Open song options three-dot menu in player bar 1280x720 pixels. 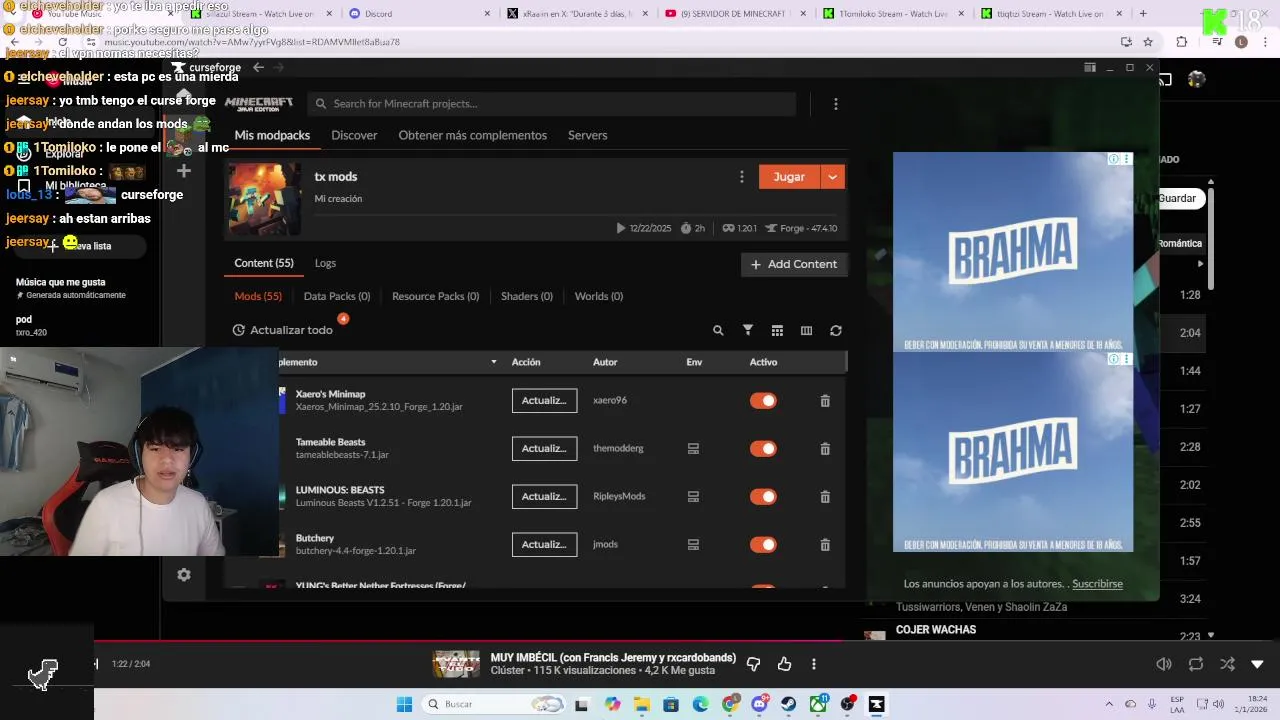coord(814,664)
